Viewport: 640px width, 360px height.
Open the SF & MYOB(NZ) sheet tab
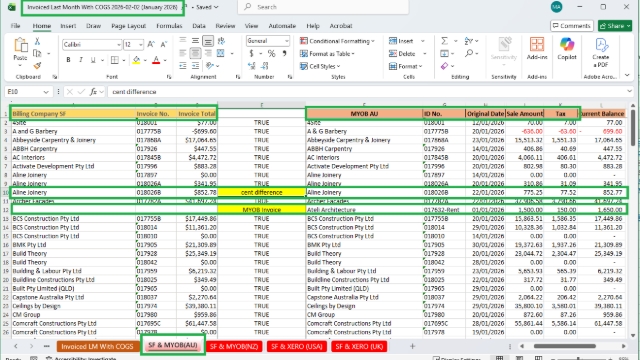(234, 347)
